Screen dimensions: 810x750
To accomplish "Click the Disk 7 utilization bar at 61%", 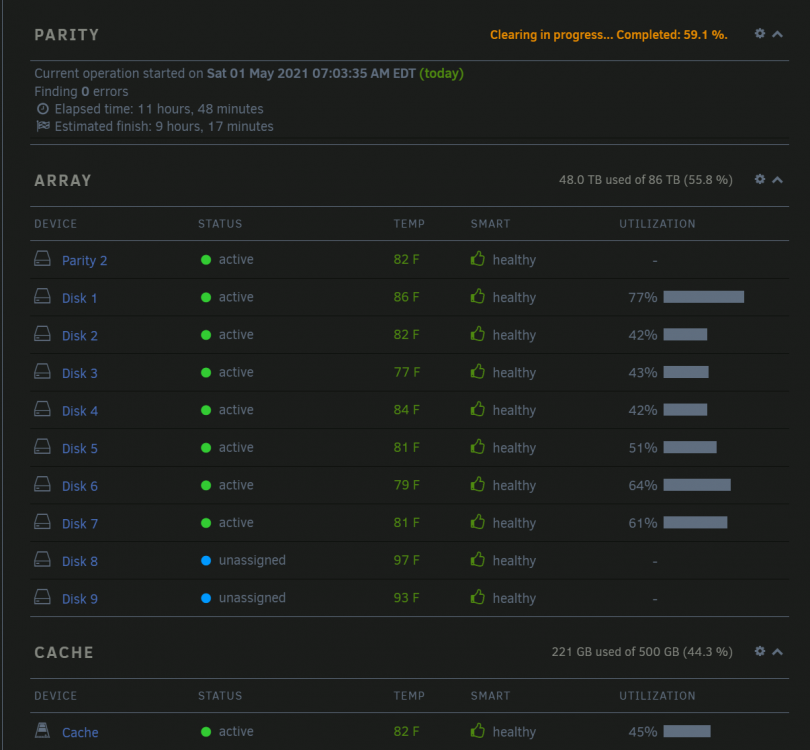I will pyautogui.click(x=695, y=523).
